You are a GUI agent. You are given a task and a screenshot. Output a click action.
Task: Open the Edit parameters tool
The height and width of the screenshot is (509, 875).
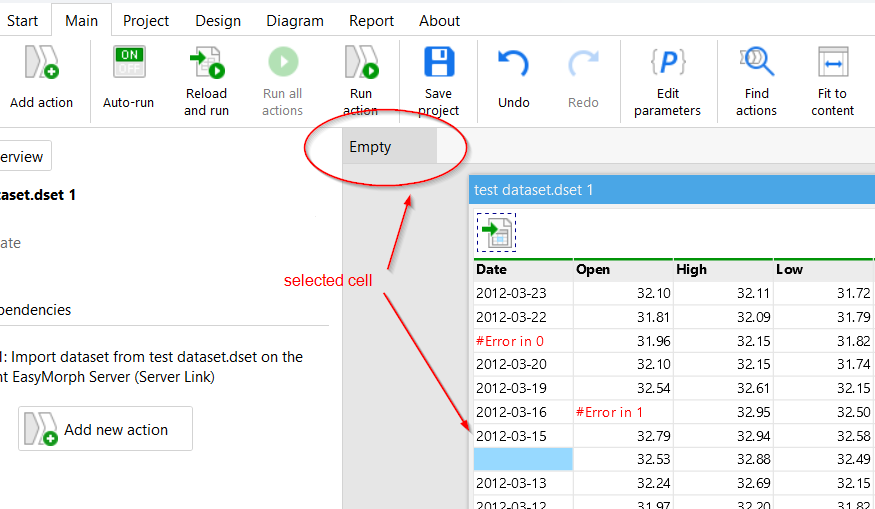(667, 63)
